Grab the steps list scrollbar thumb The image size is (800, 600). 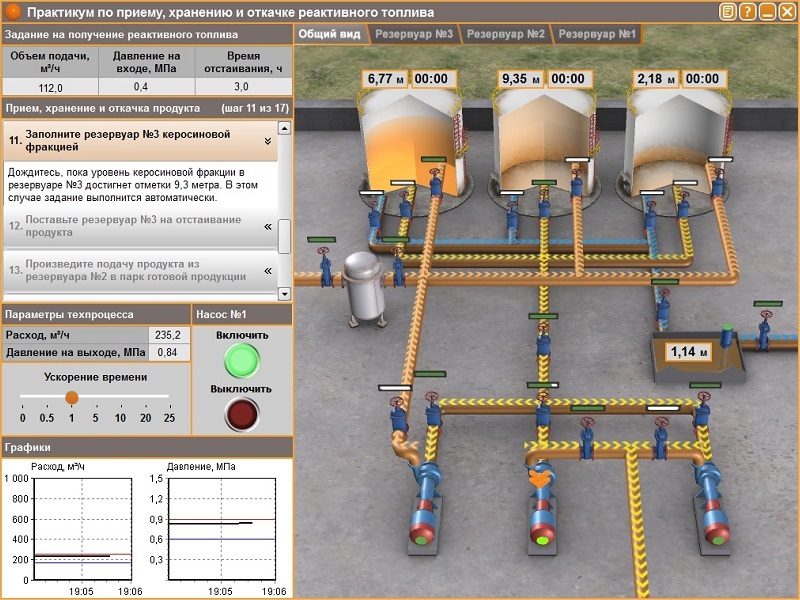click(284, 236)
